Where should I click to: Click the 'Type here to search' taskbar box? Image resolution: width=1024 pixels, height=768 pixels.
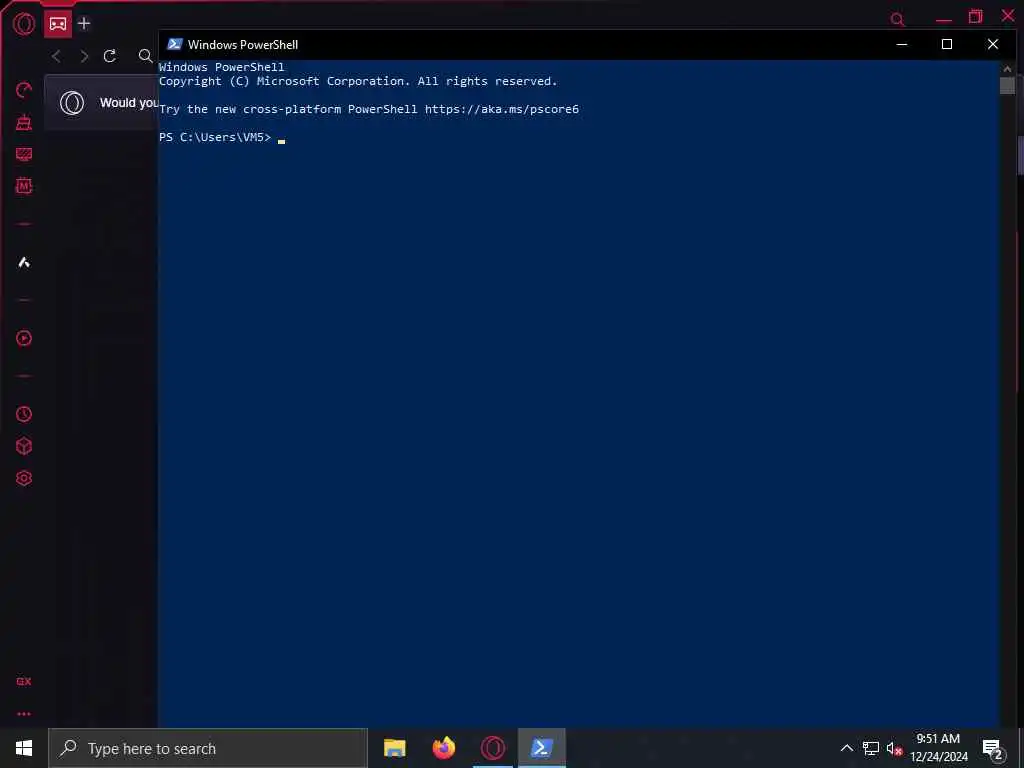208,748
